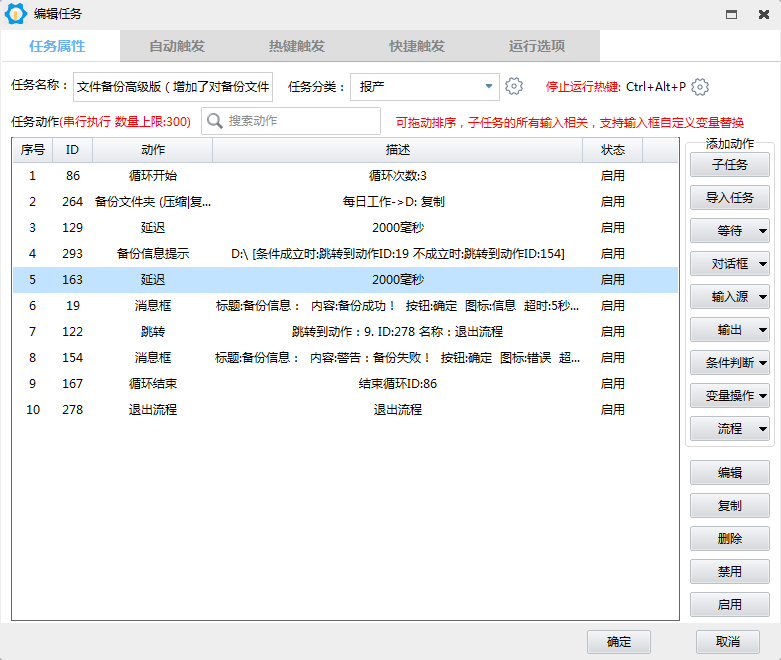Open the hotkey settings gear next to Ctrl+Alt+P

[700, 87]
